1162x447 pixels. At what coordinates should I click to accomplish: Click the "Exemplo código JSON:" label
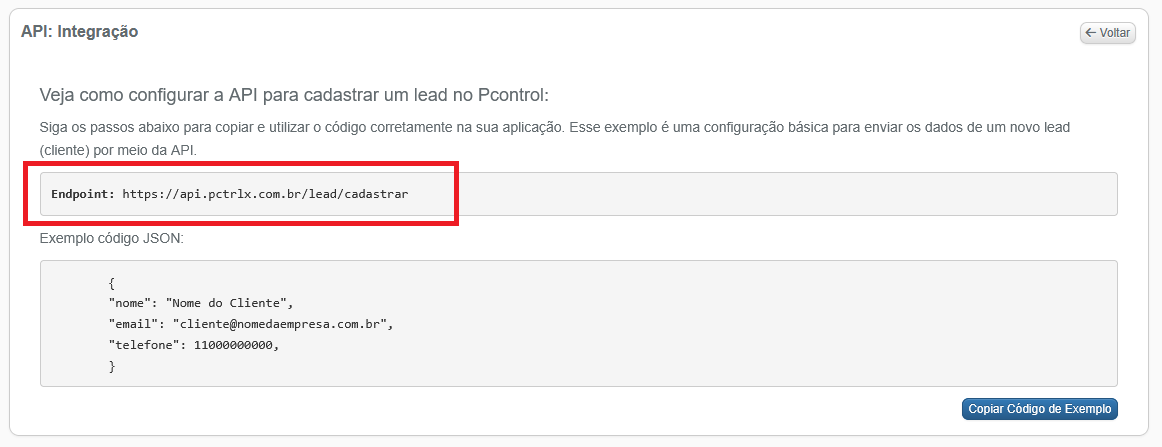tap(112, 239)
